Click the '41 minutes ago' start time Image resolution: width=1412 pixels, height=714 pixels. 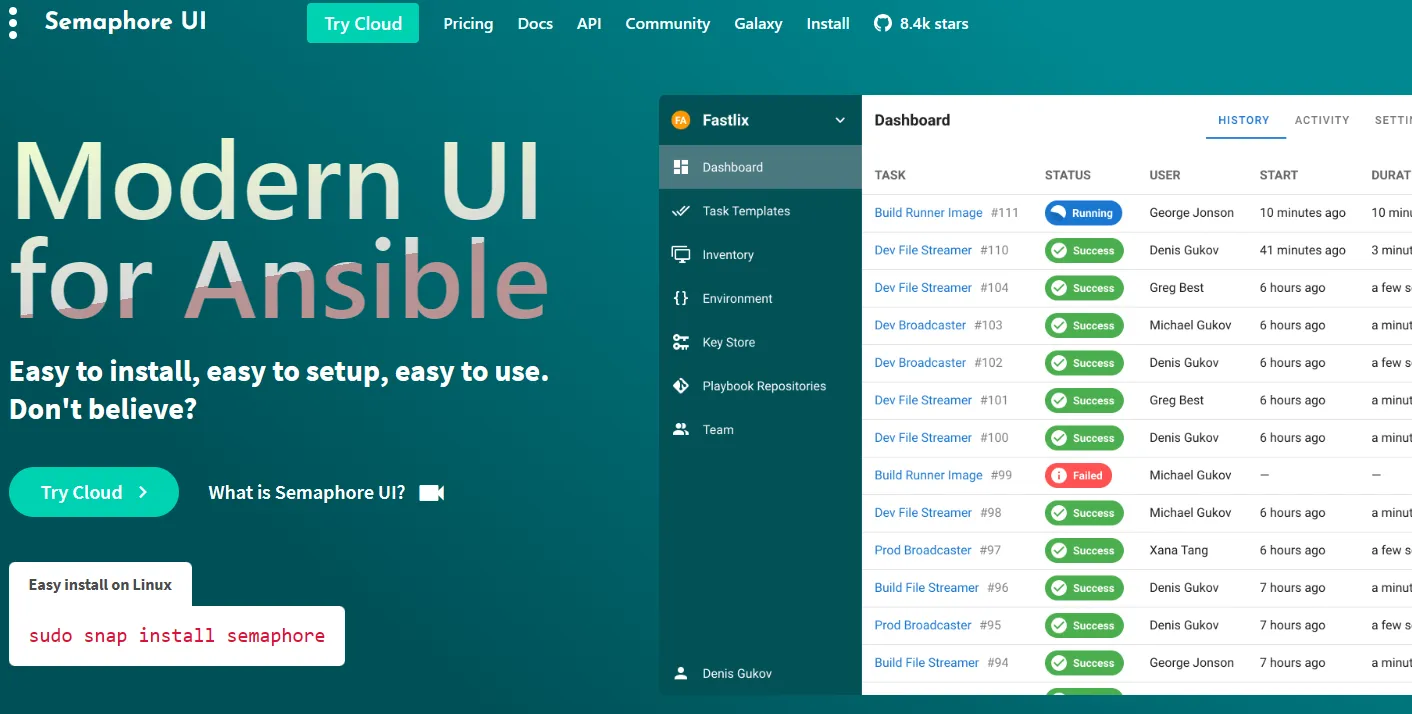tap(1303, 250)
